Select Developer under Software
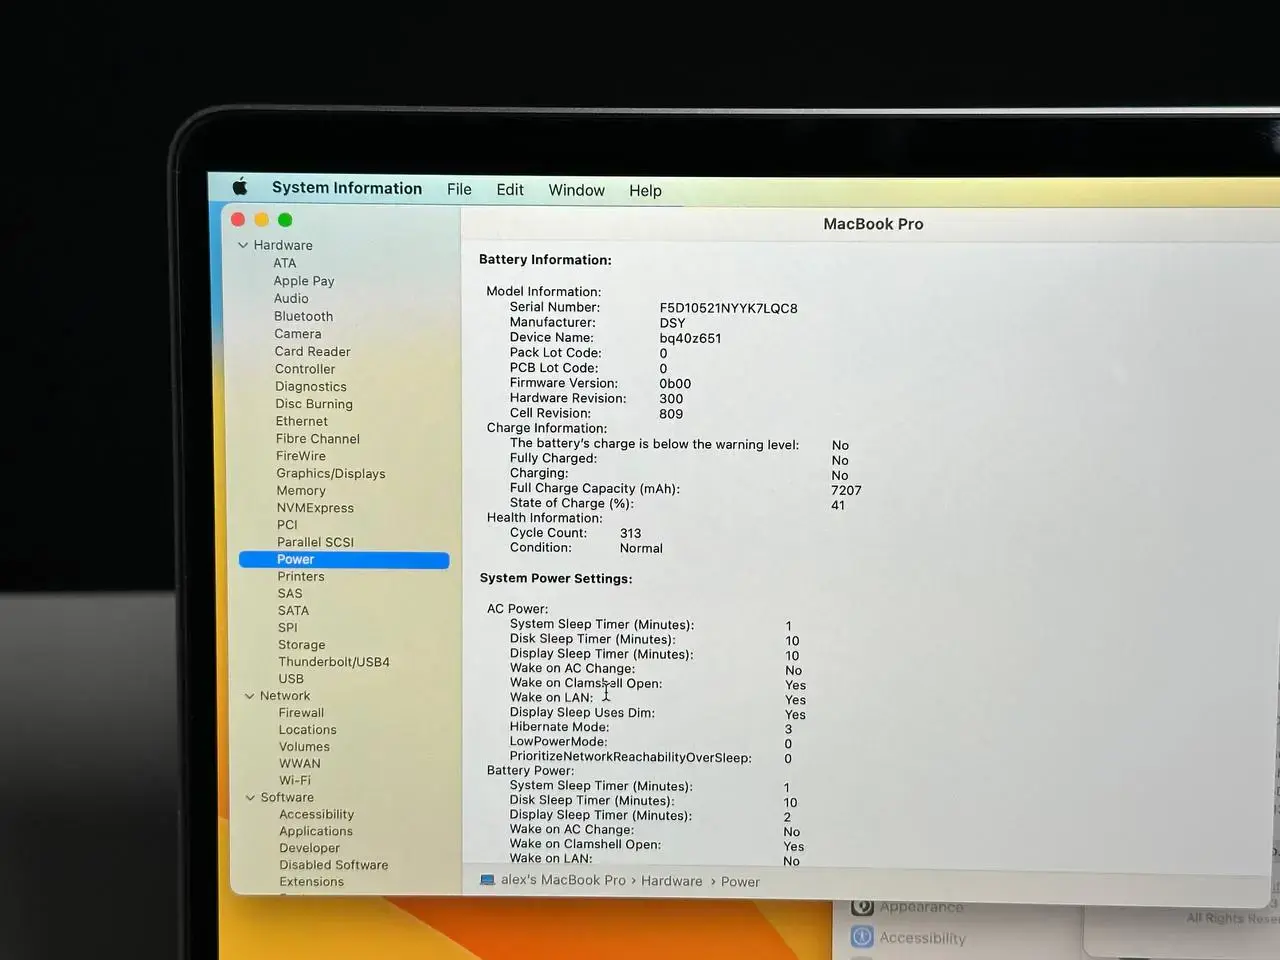 pyautogui.click(x=310, y=849)
